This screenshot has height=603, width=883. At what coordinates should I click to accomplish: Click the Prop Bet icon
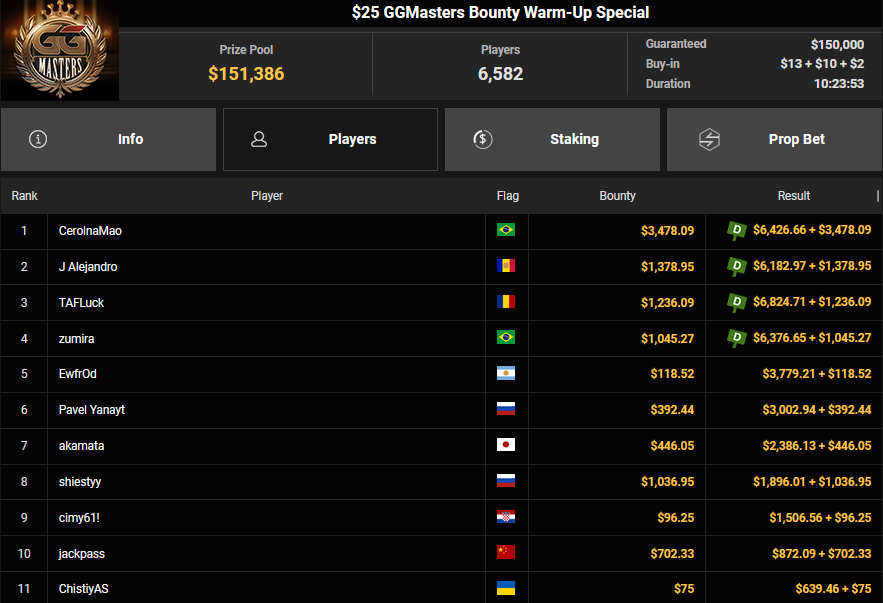tap(708, 140)
